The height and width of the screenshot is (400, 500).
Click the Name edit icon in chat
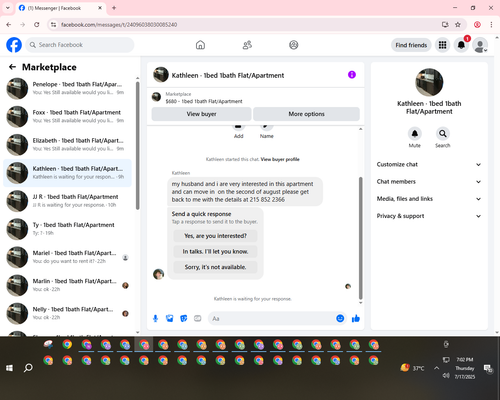tap(266, 127)
